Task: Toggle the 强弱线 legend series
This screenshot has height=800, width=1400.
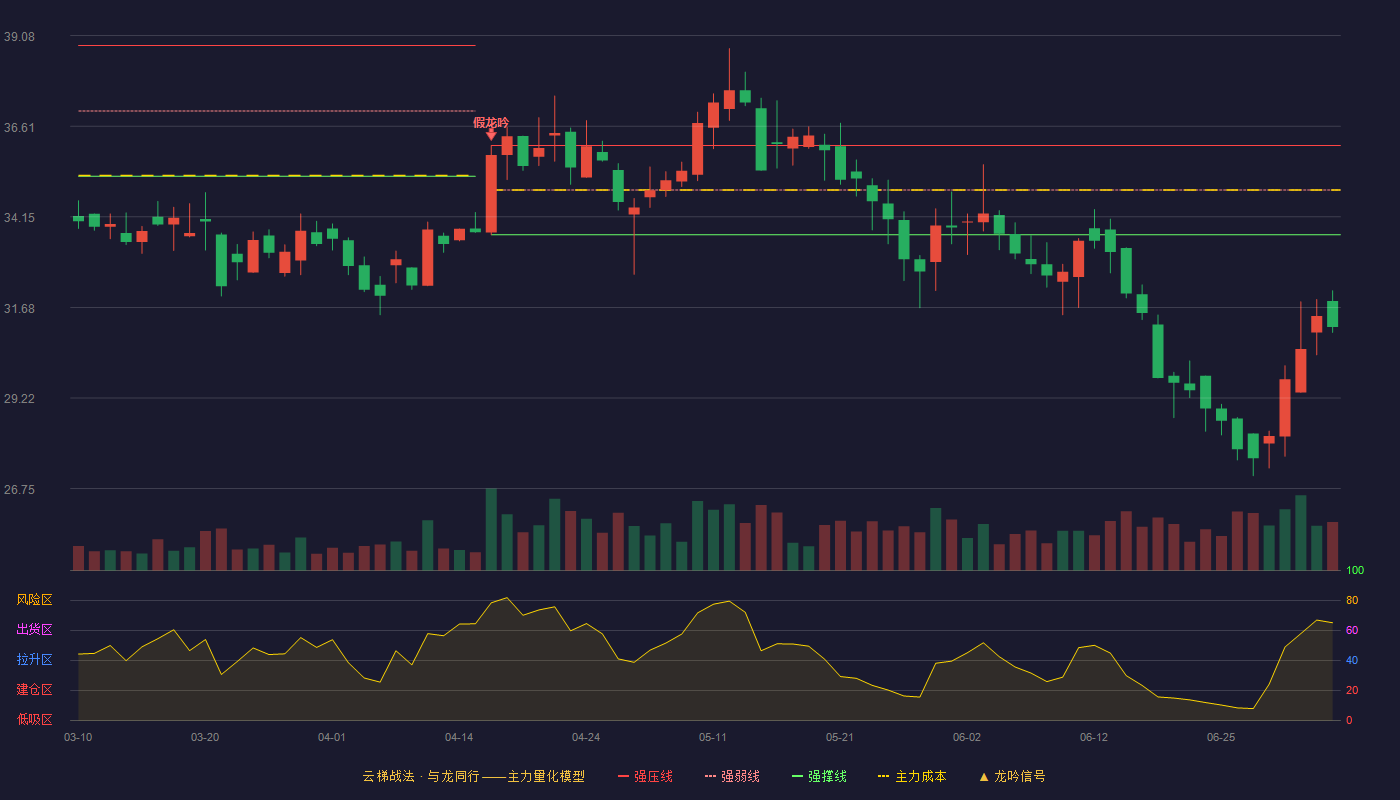Action: coord(732,776)
